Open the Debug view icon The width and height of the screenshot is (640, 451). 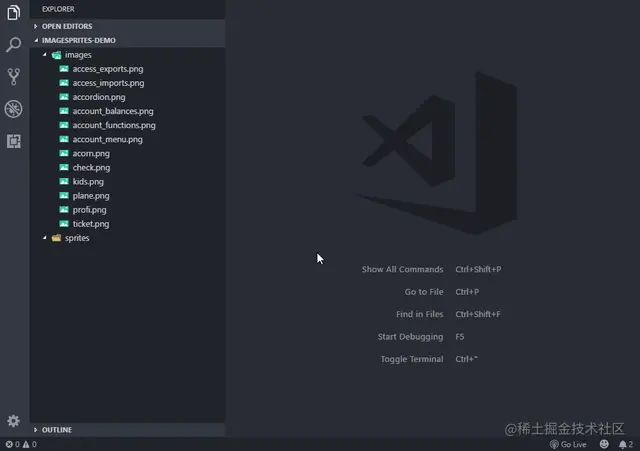tap(13, 109)
